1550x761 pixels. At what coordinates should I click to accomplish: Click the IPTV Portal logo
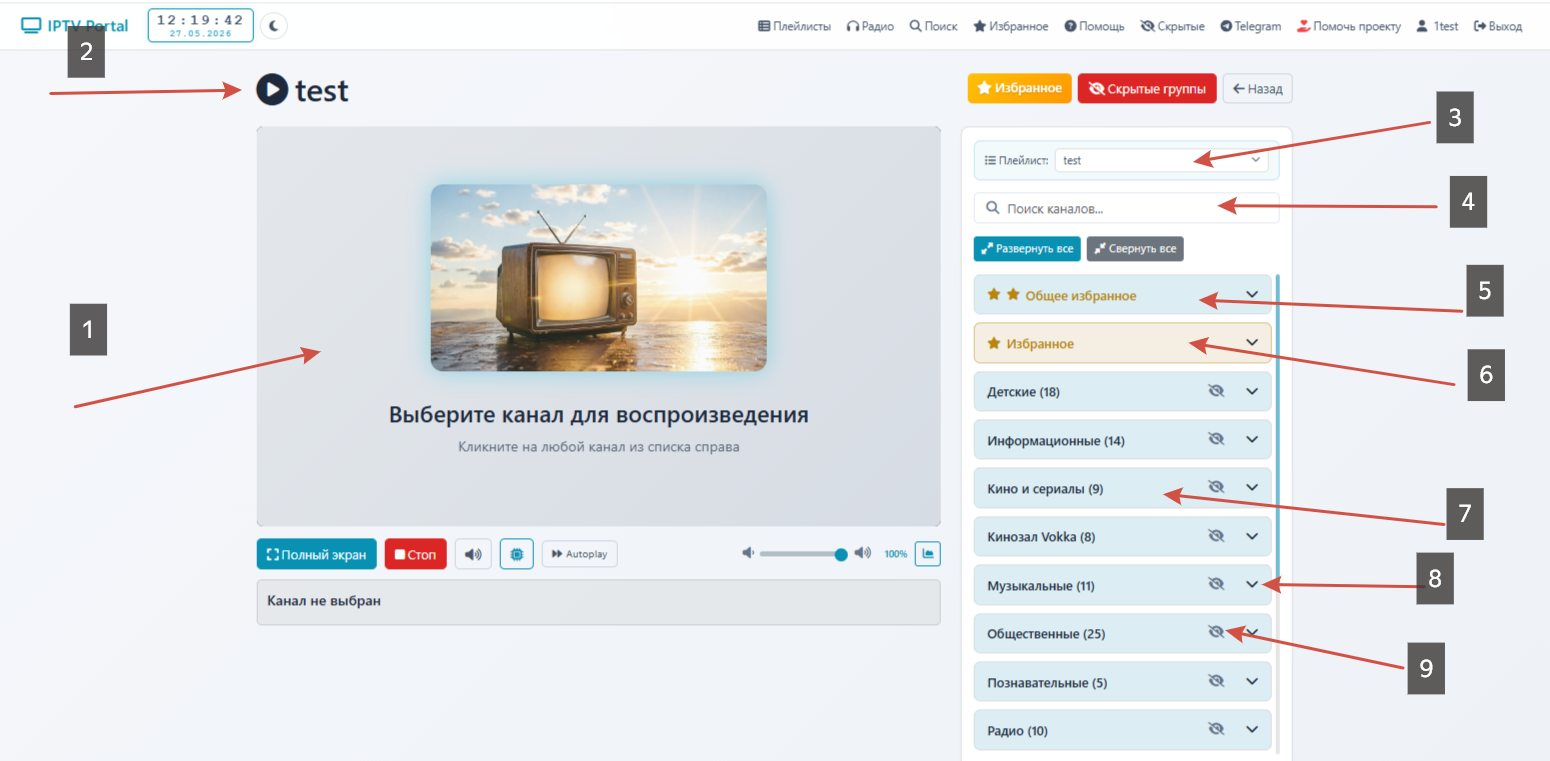[75, 26]
